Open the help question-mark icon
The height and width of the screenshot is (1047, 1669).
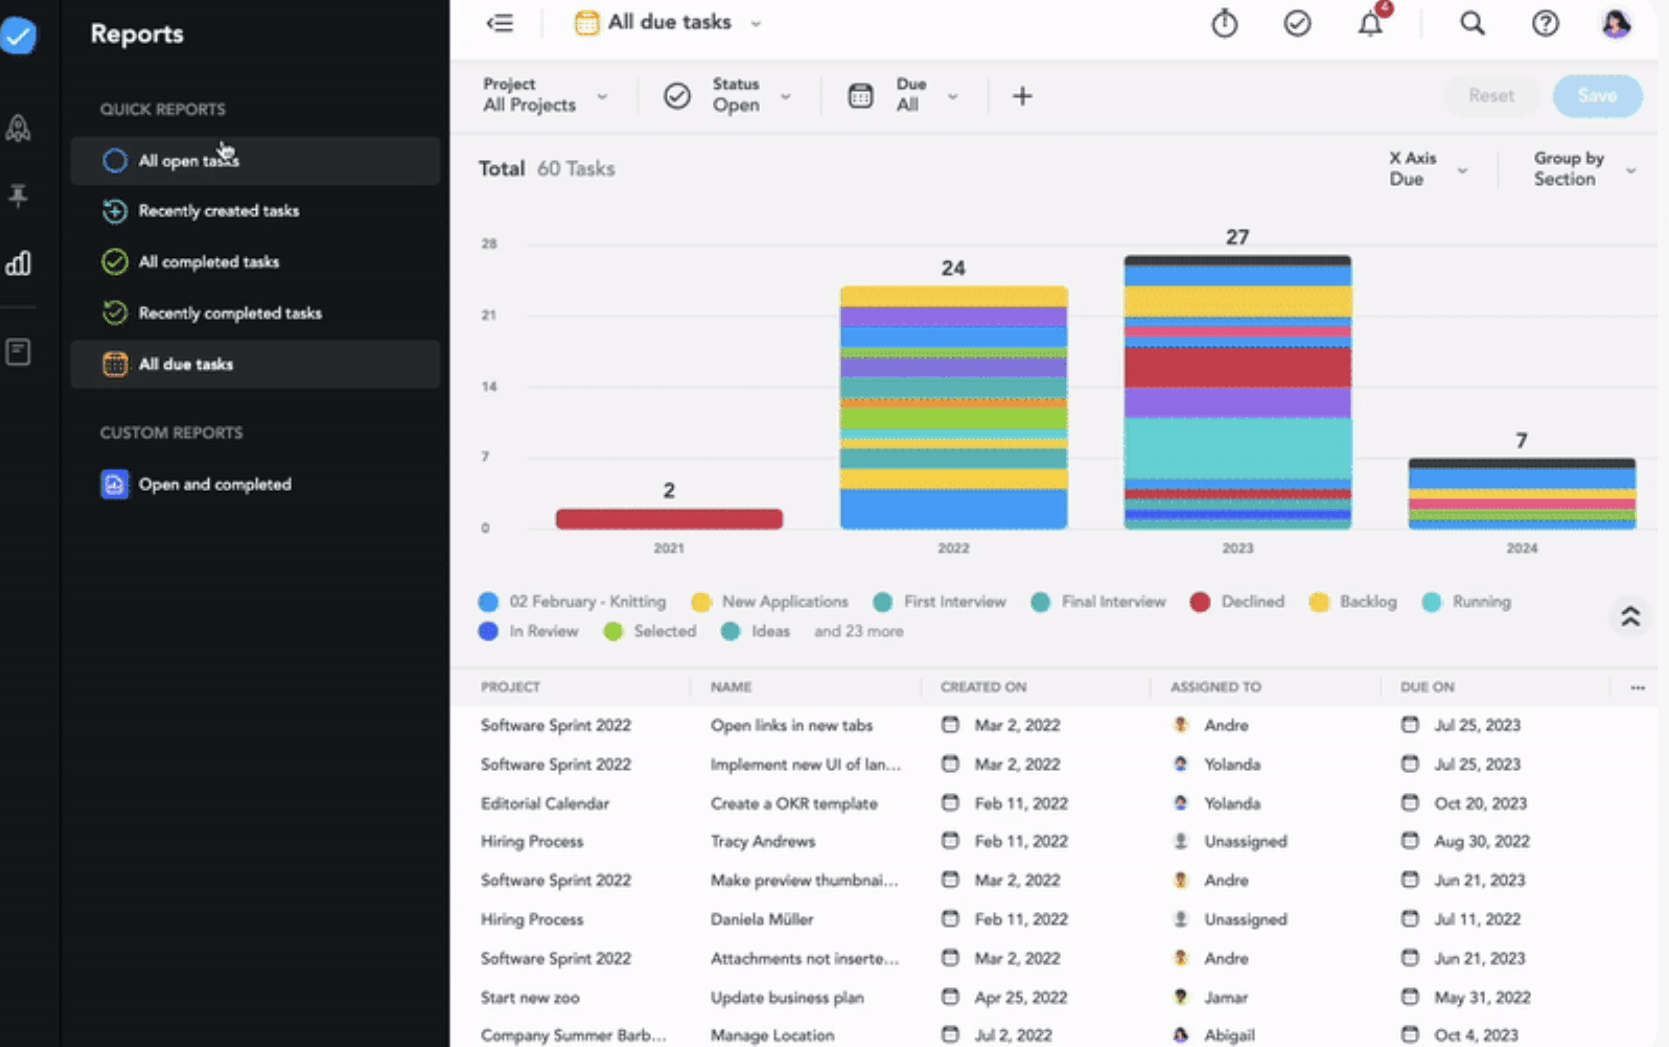(1545, 22)
